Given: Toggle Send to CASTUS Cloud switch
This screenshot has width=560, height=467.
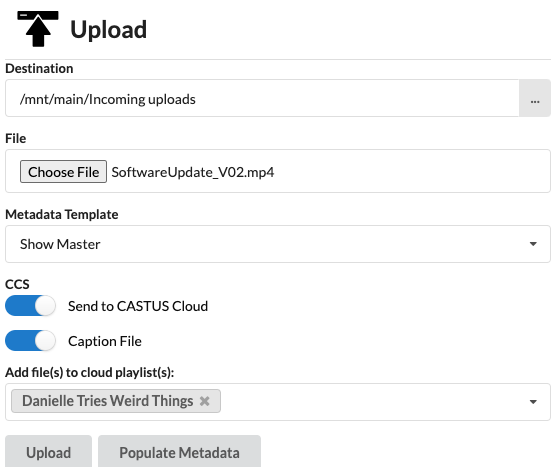Looking at the screenshot, I should coord(30,306).
